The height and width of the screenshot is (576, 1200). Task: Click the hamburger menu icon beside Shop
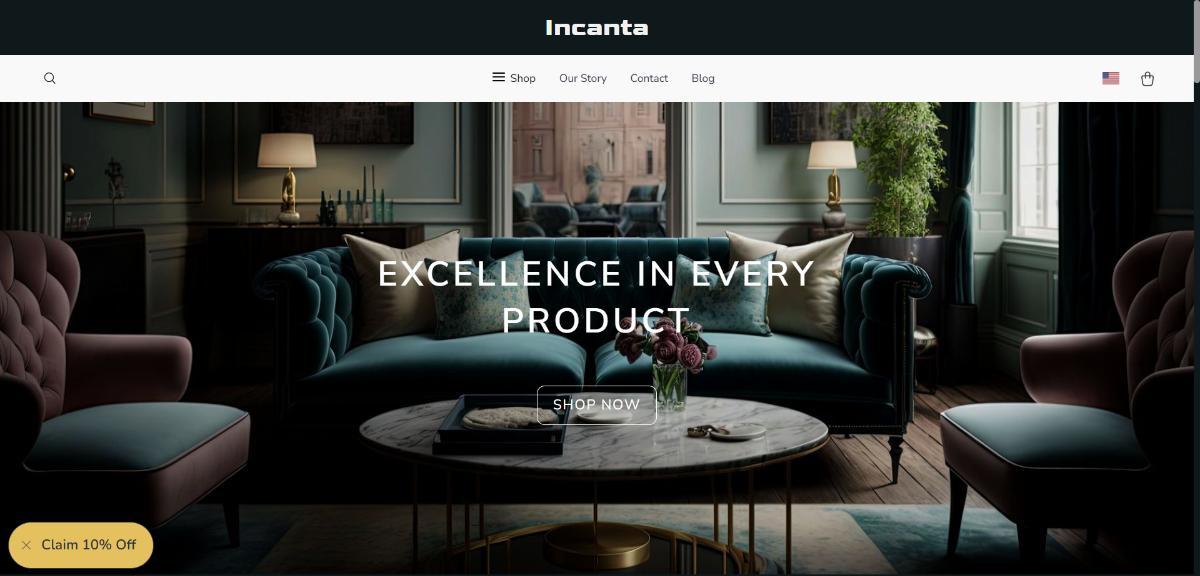[x=498, y=77]
